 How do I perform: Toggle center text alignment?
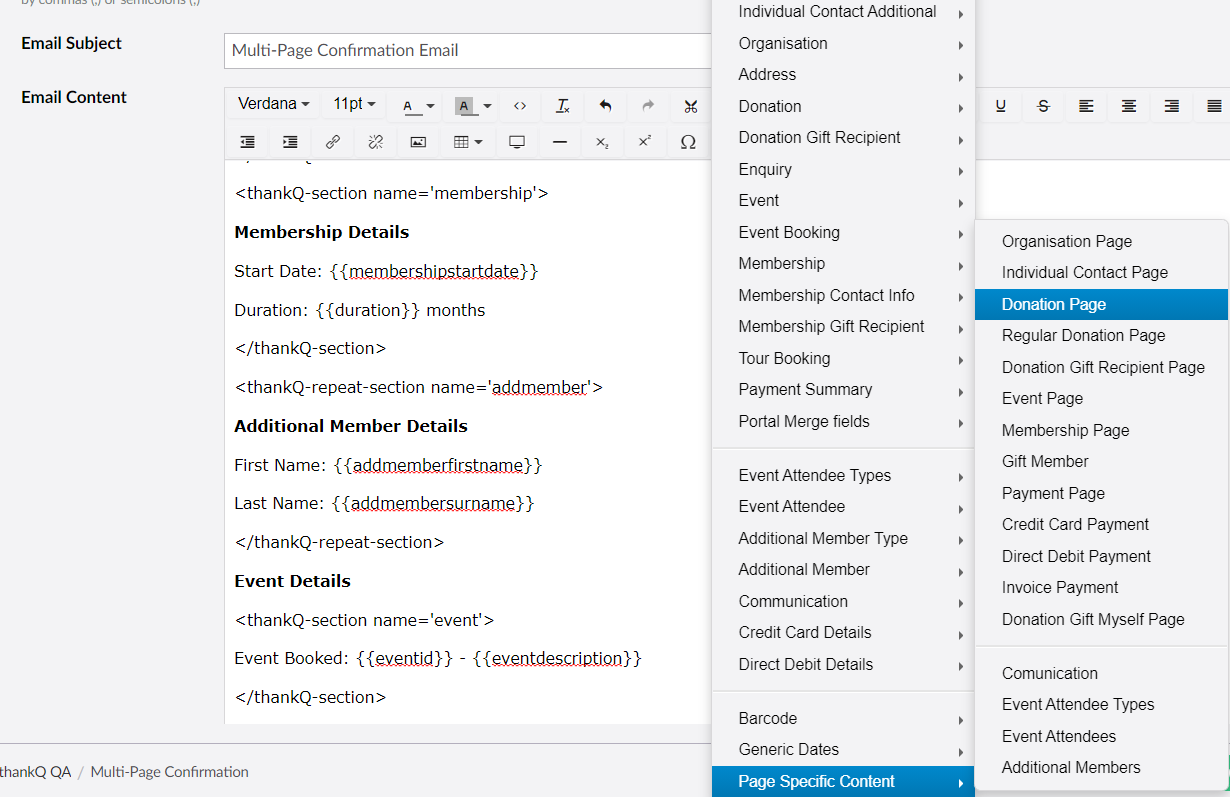tap(1128, 105)
